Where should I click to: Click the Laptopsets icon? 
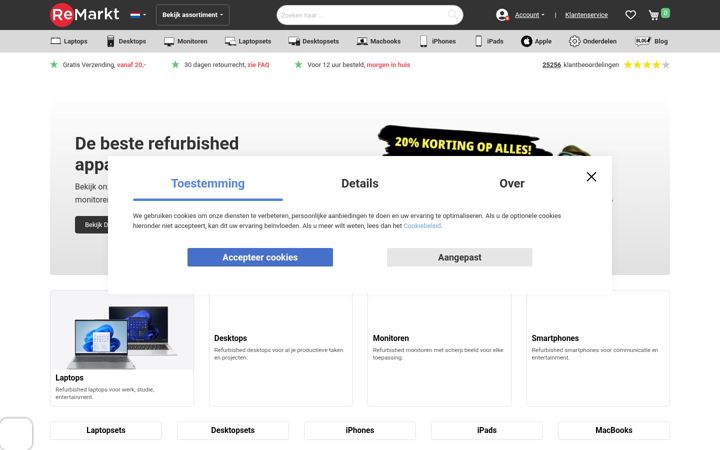230,41
